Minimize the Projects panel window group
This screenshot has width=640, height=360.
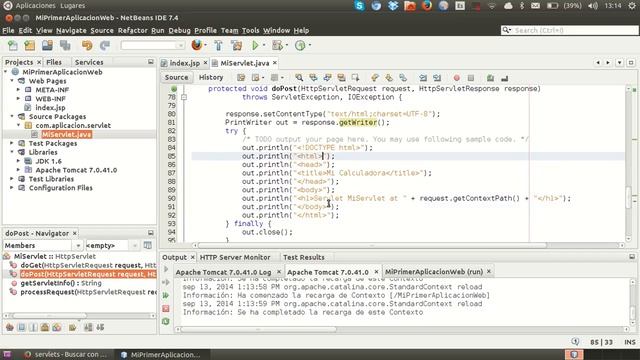tap(151, 62)
